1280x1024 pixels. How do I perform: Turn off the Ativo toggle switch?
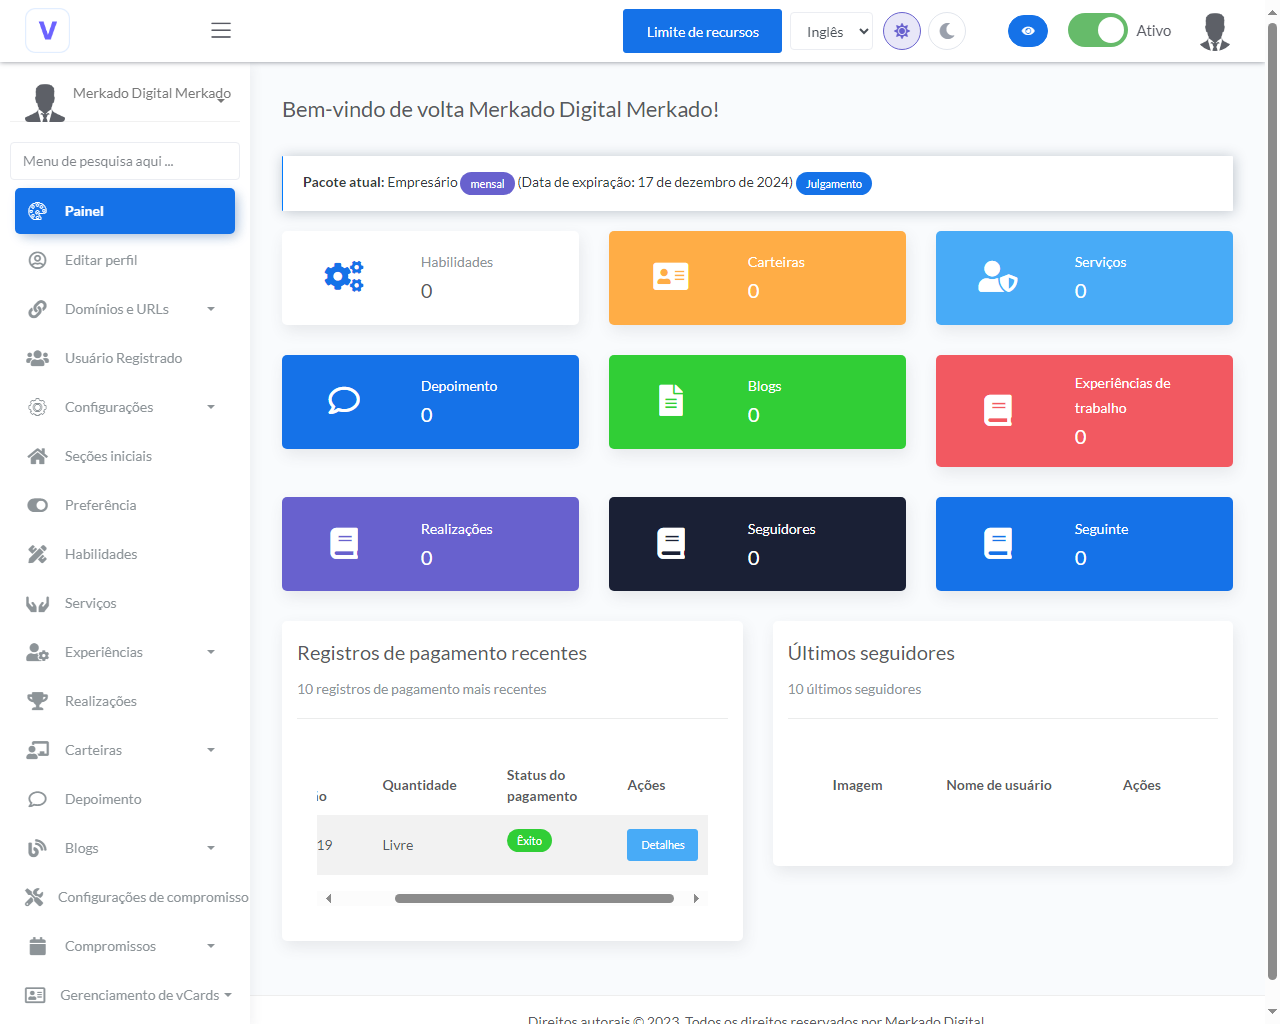pyautogui.click(x=1097, y=31)
